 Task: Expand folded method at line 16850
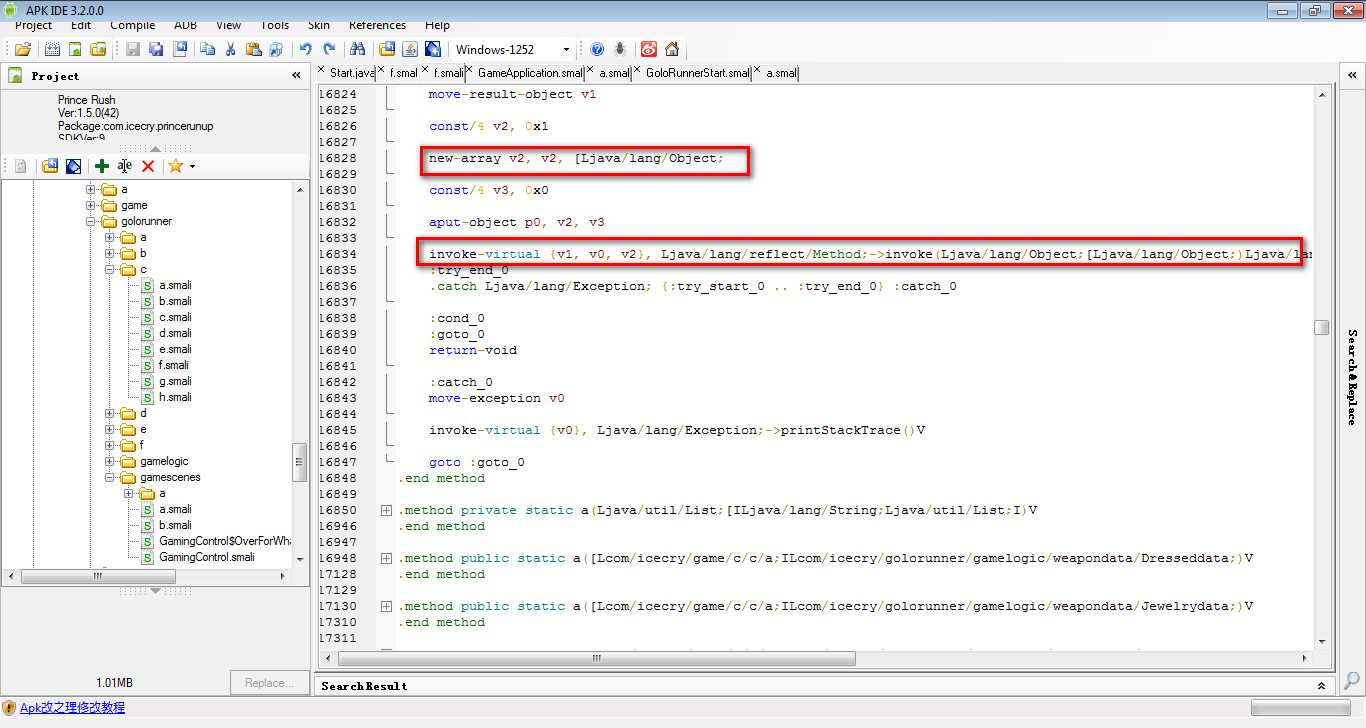[x=386, y=510]
